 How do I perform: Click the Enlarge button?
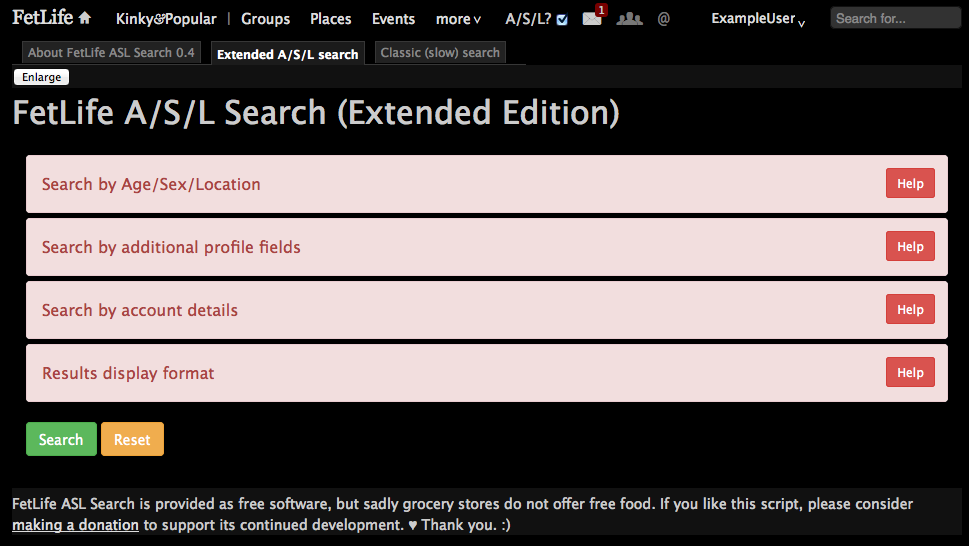41,77
